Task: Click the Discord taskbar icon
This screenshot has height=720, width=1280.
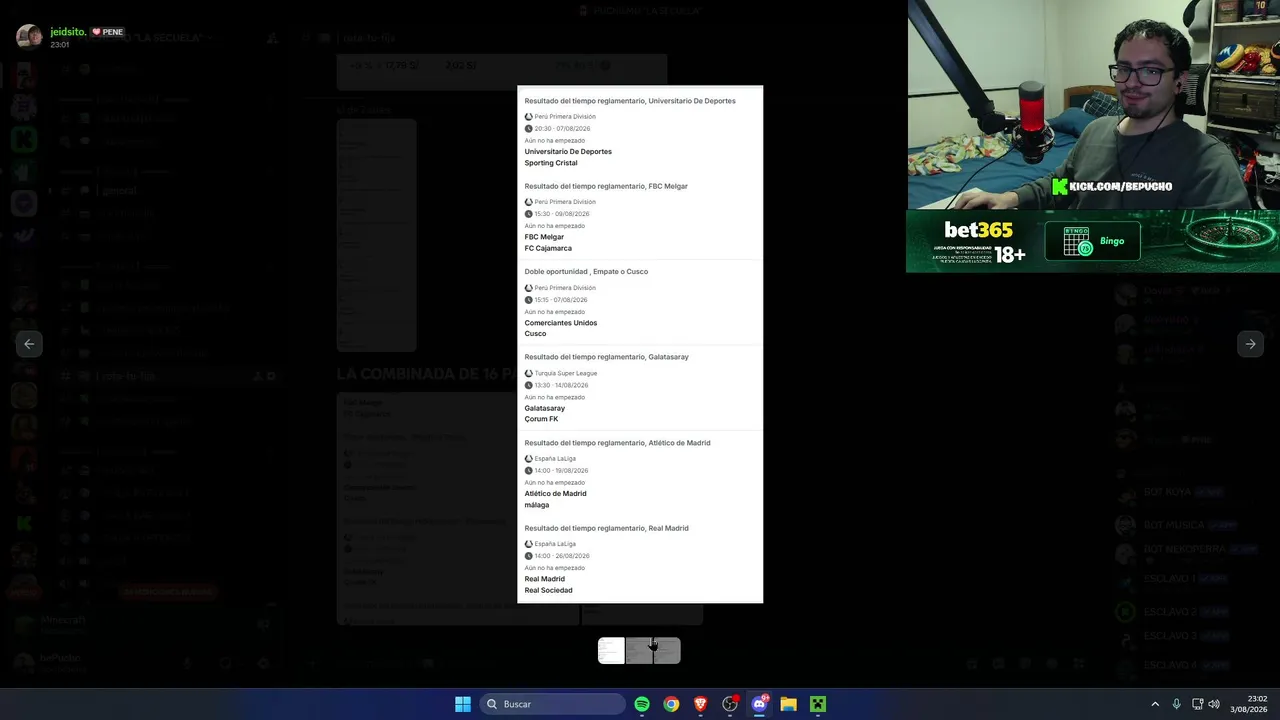Action: click(x=759, y=704)
